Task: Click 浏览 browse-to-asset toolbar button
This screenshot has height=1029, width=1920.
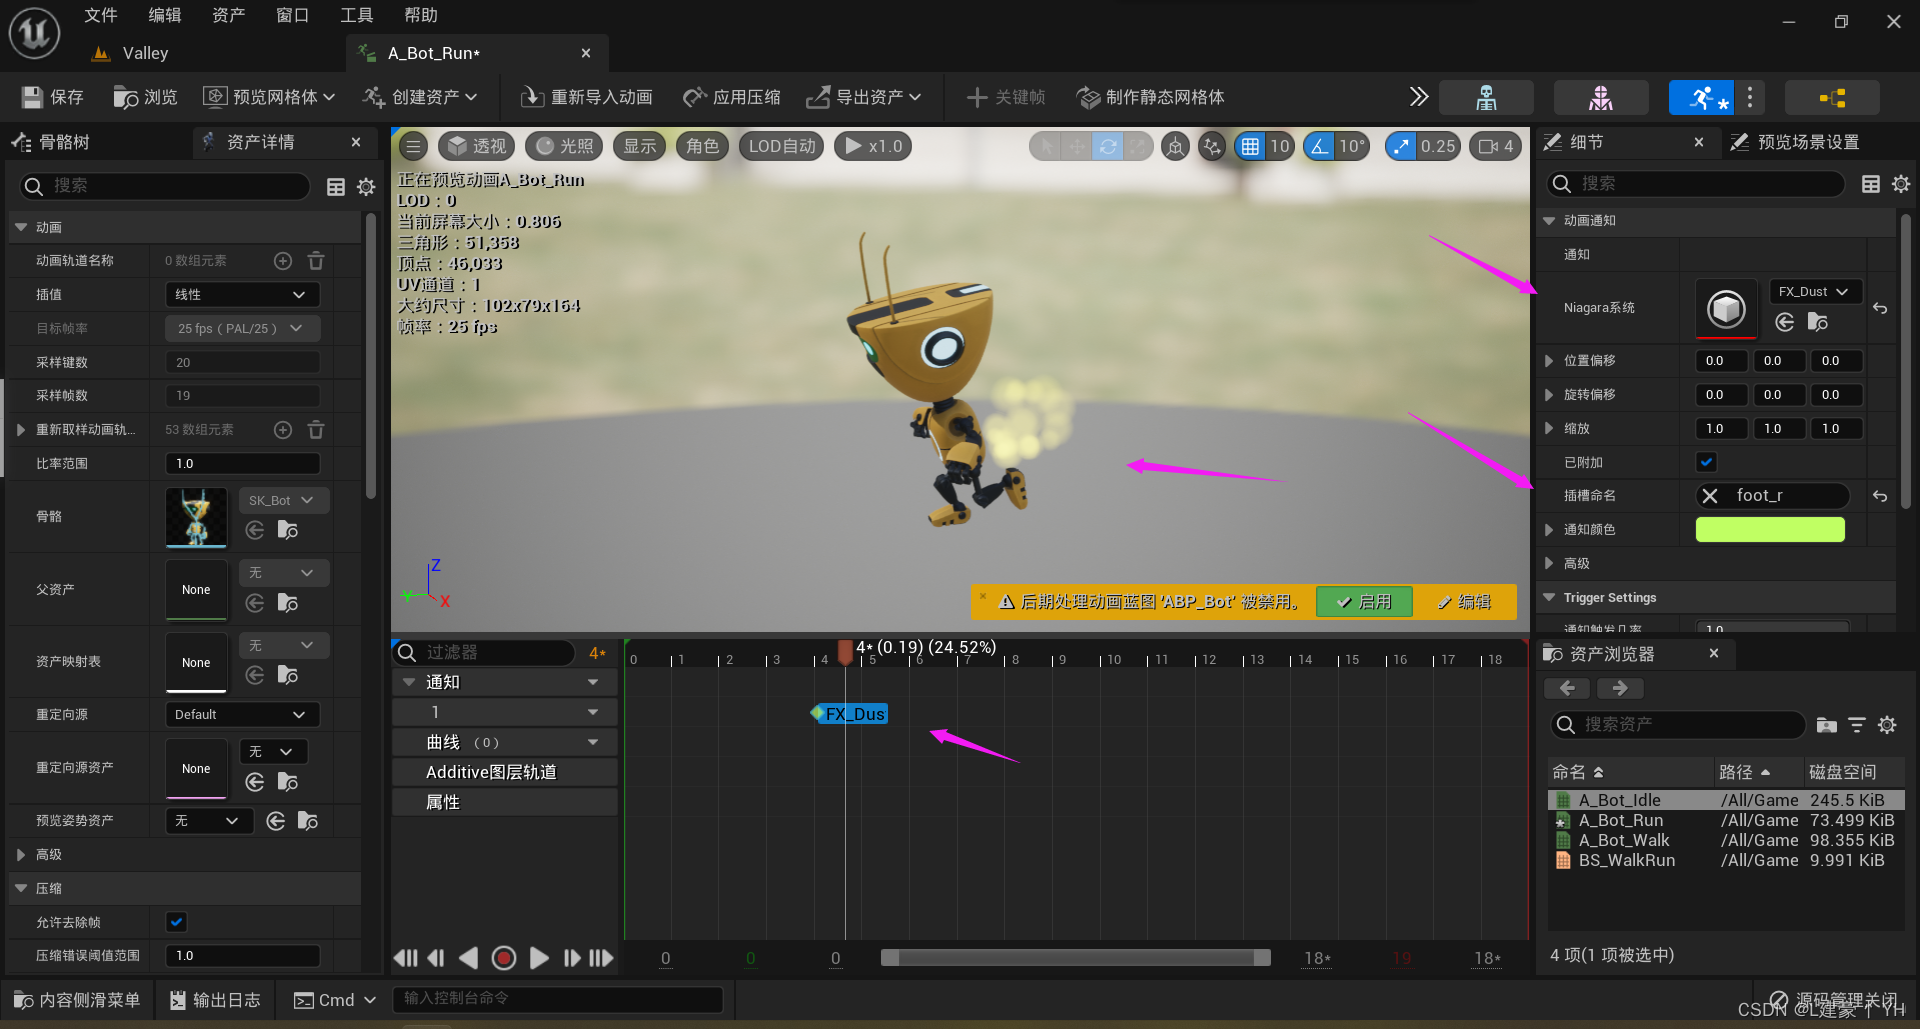Action: [x=146, y=97]
